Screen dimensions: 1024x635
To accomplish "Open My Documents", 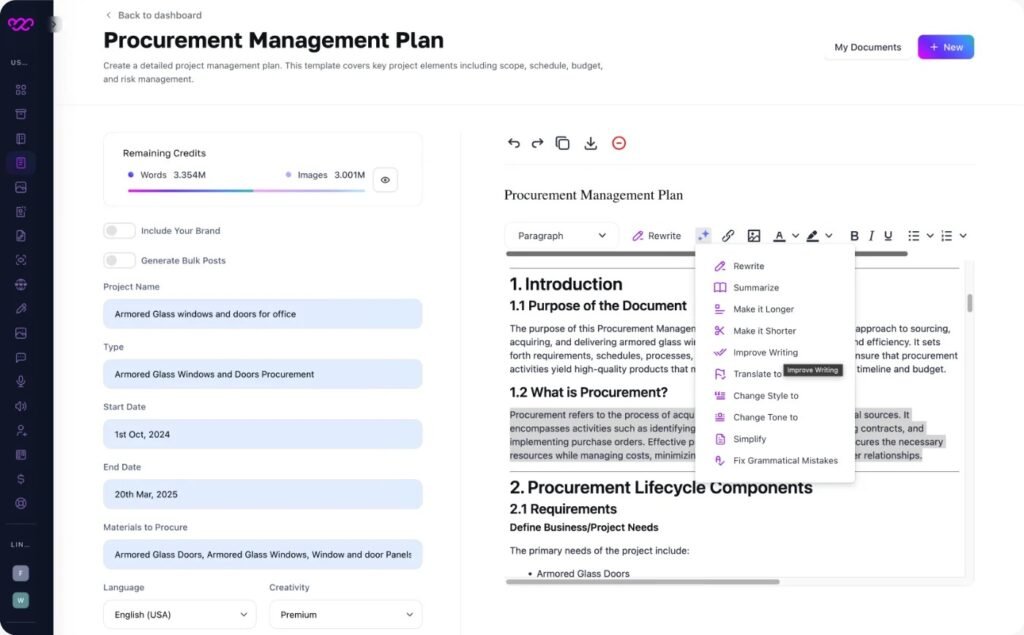I will (867, 46).
